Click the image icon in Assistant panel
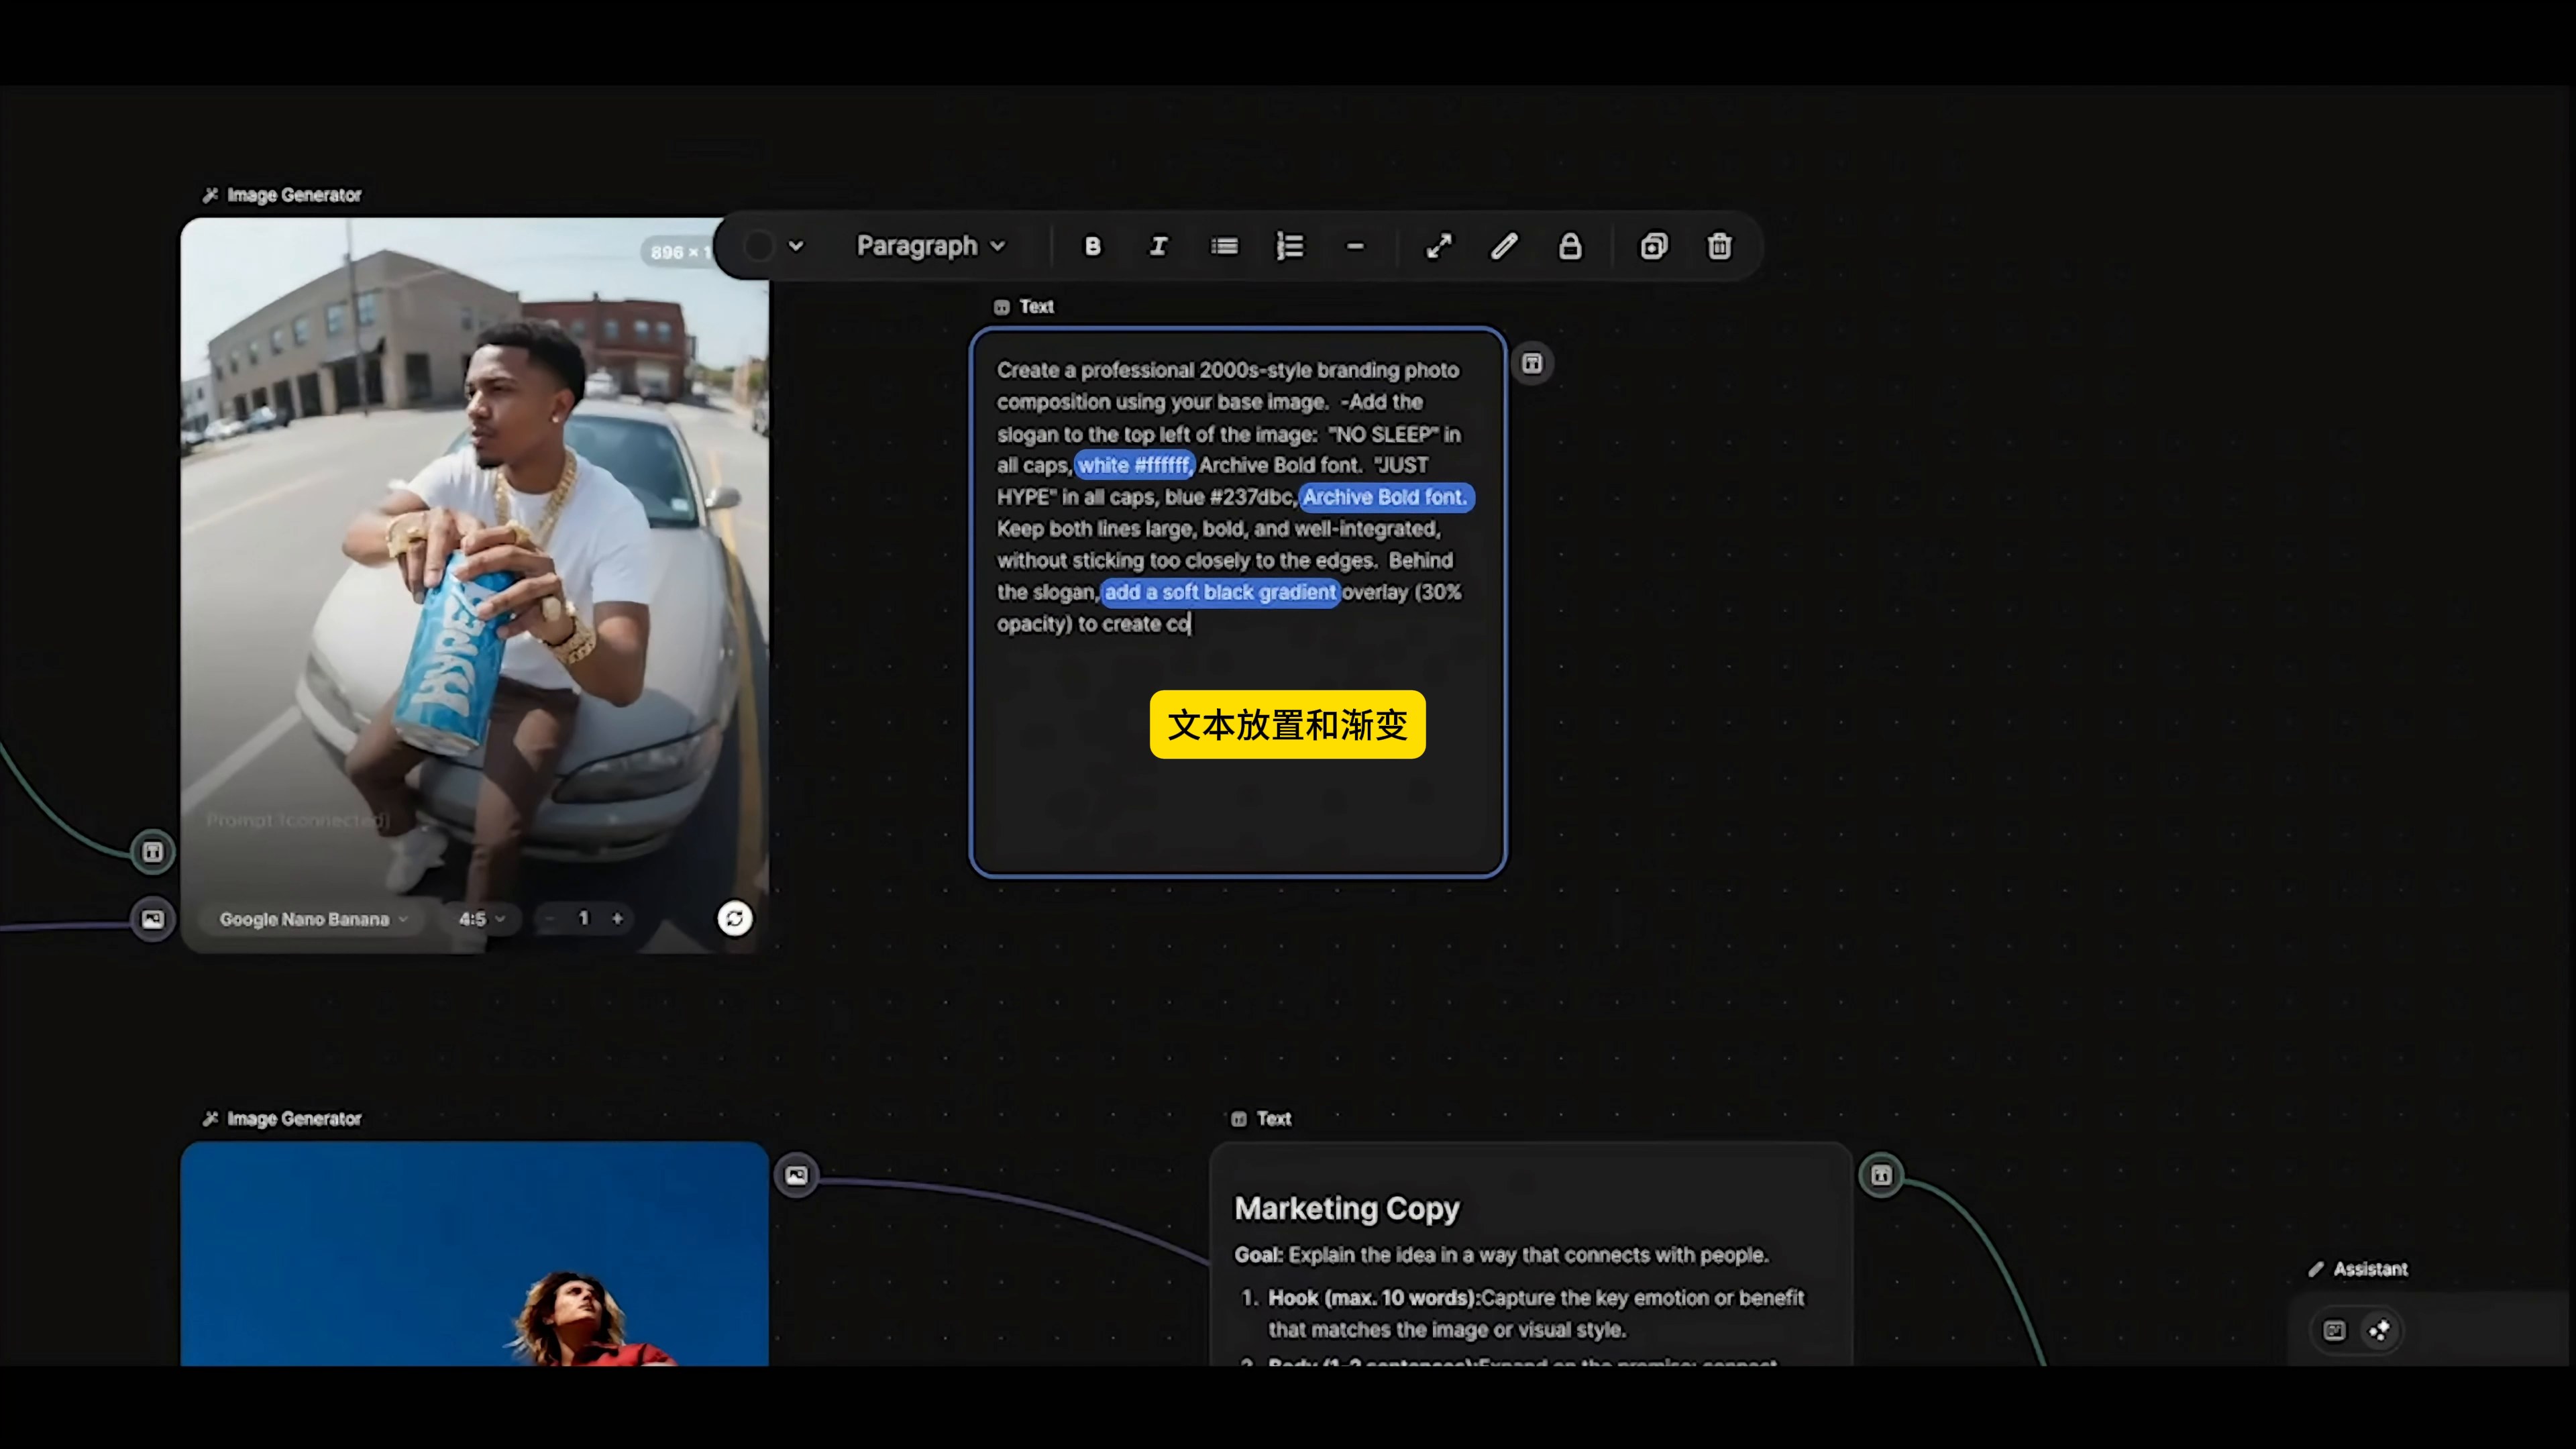2576x1449 pixels. click(x=2334, y=1330)
